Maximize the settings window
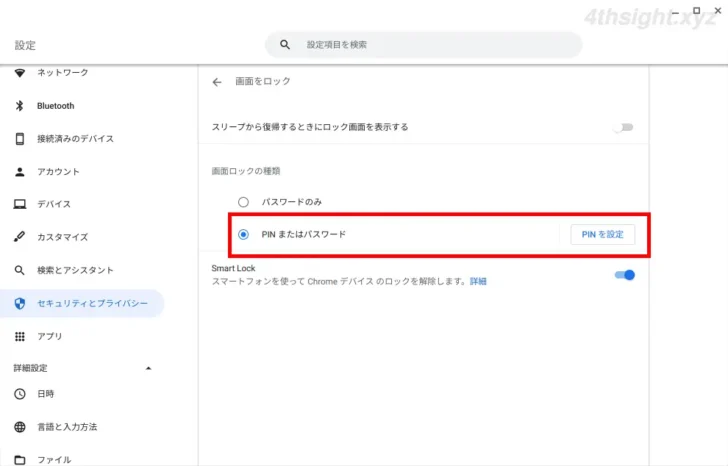This screenshot has width=728, height=466. click(x=696, y=10)
